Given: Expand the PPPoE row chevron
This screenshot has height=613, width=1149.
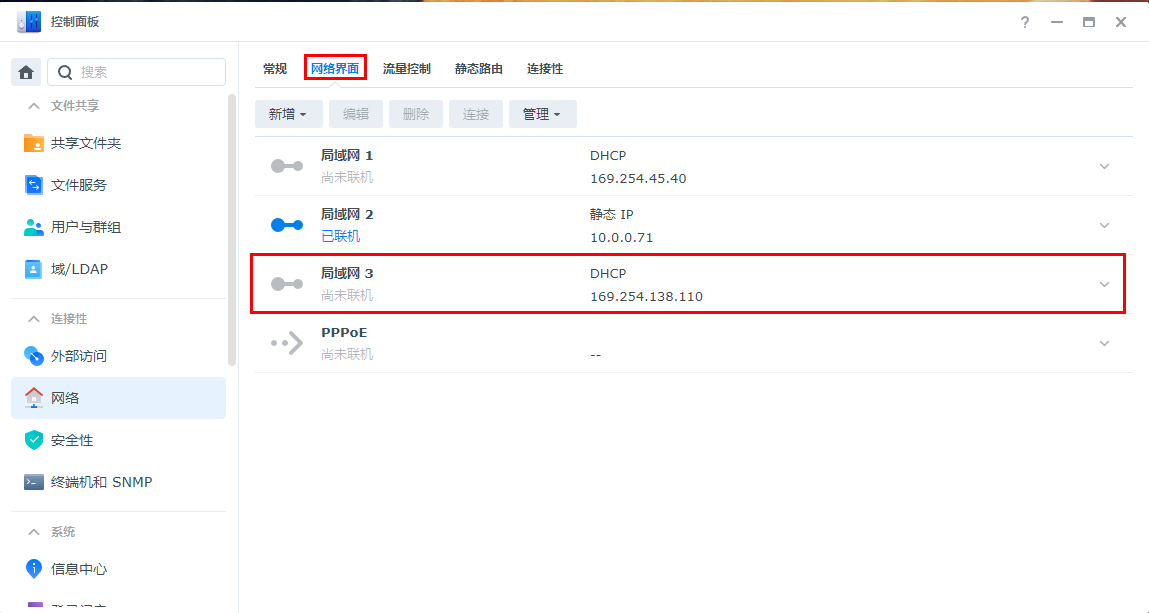Looking at the screenshot, I should (x=1104, y=344).
